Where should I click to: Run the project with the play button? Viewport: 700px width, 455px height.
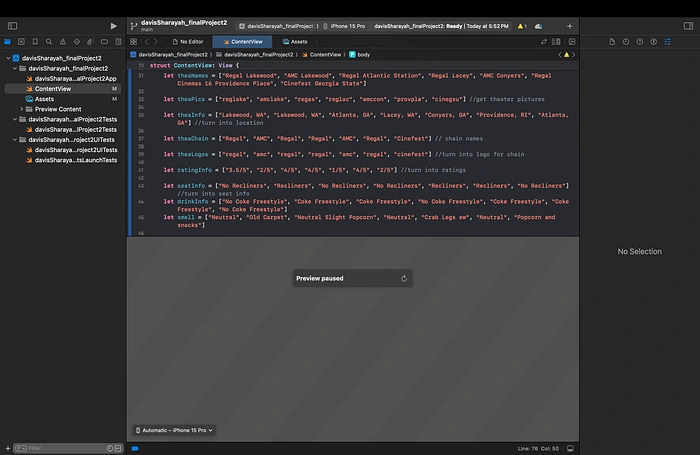tap(113, 26)
